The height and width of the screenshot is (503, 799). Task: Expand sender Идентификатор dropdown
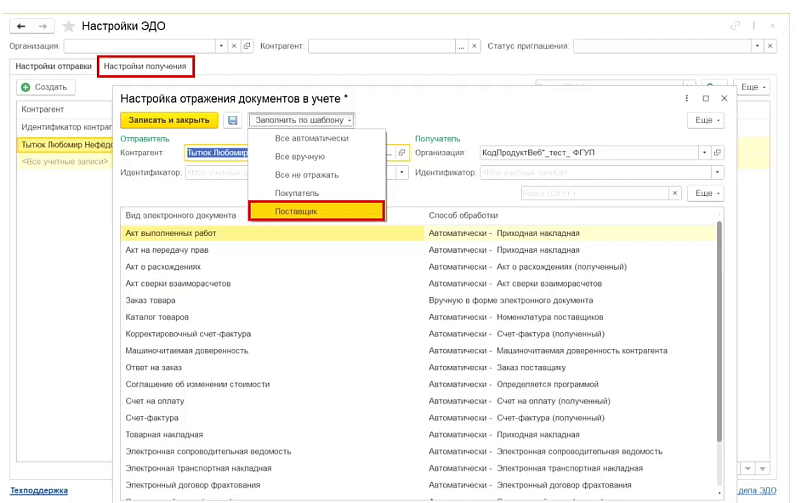(402, 172)
